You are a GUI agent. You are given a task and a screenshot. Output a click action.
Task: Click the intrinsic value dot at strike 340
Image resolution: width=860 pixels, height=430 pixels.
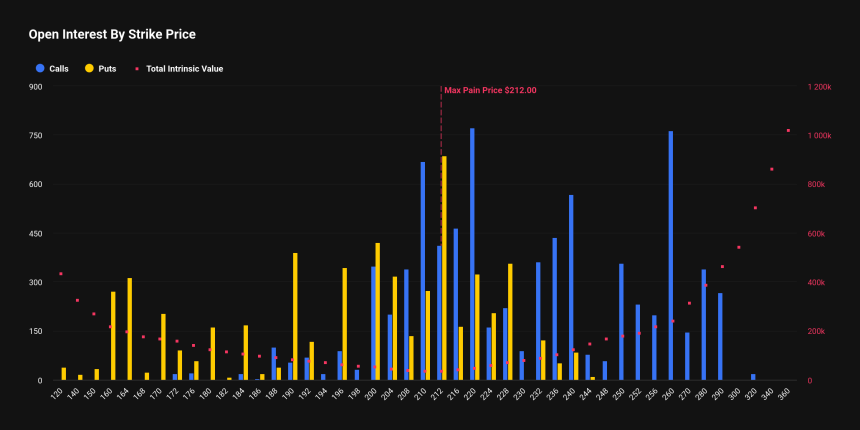coord(771,169)
